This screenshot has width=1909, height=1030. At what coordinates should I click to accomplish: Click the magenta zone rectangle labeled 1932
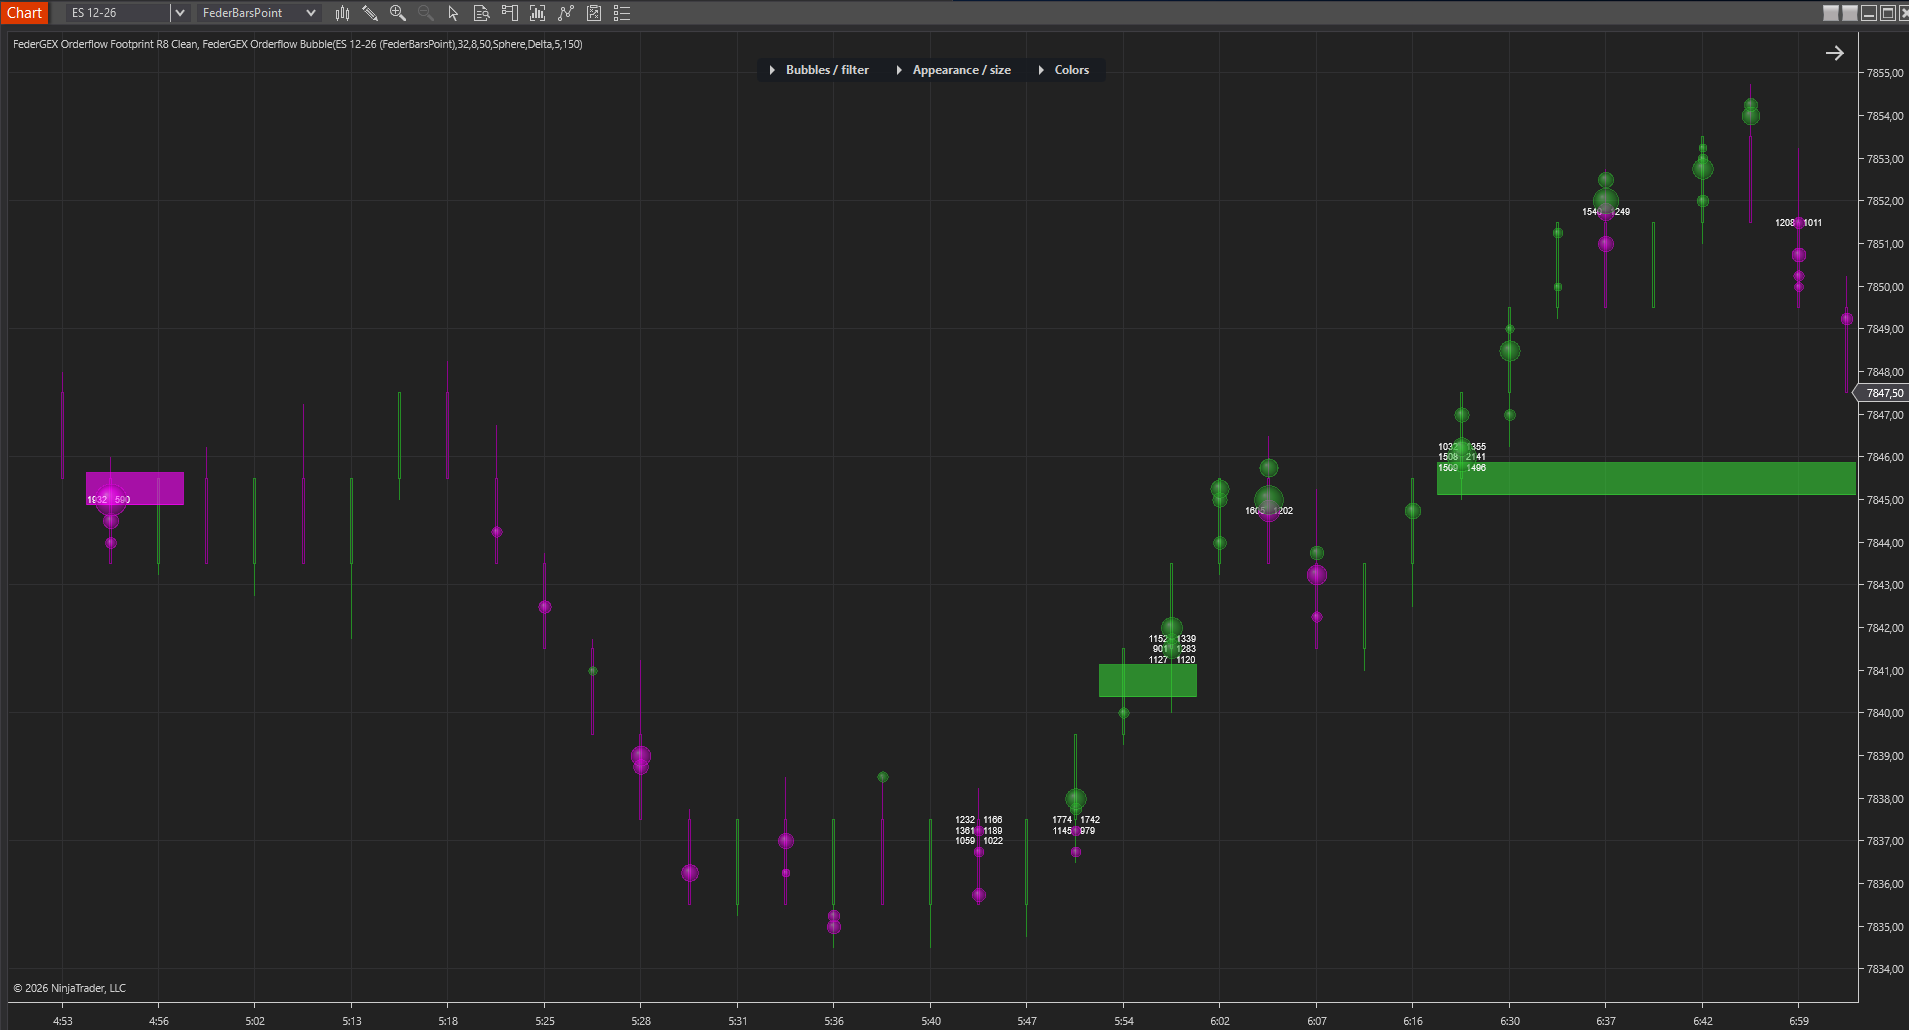coord(135,488)
